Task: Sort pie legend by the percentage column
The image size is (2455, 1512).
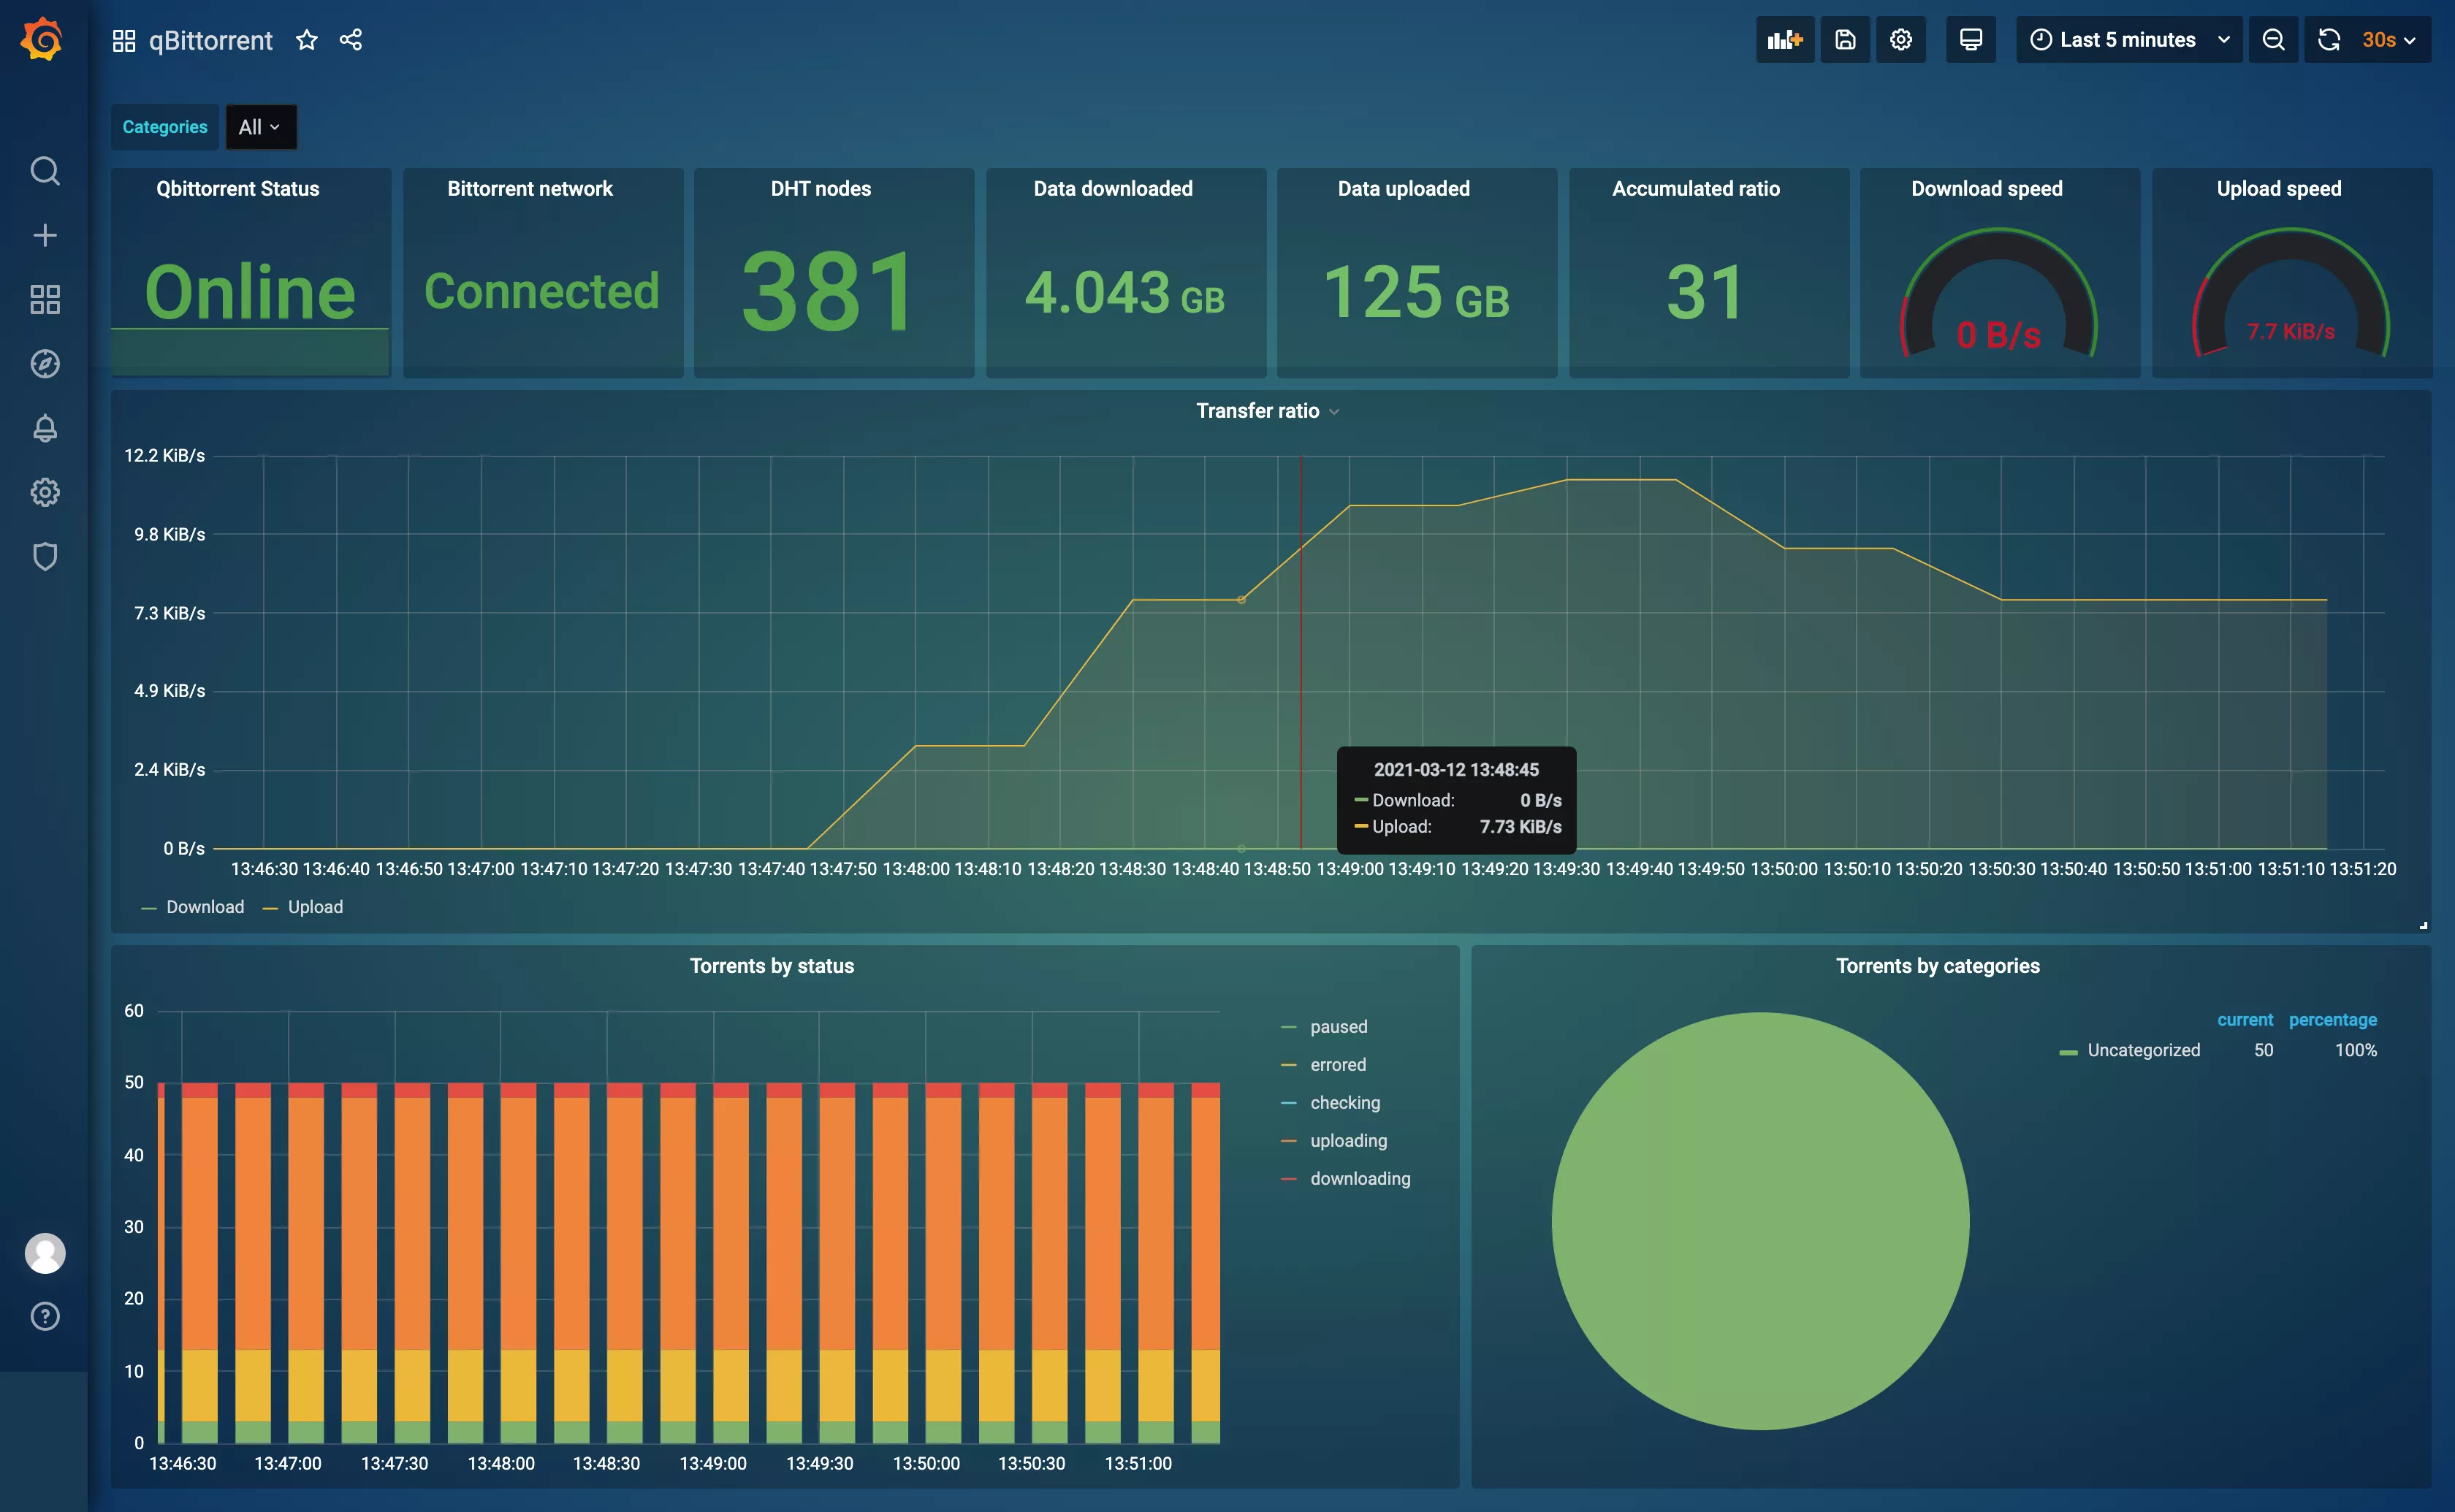Action: click(2333, 1020)
